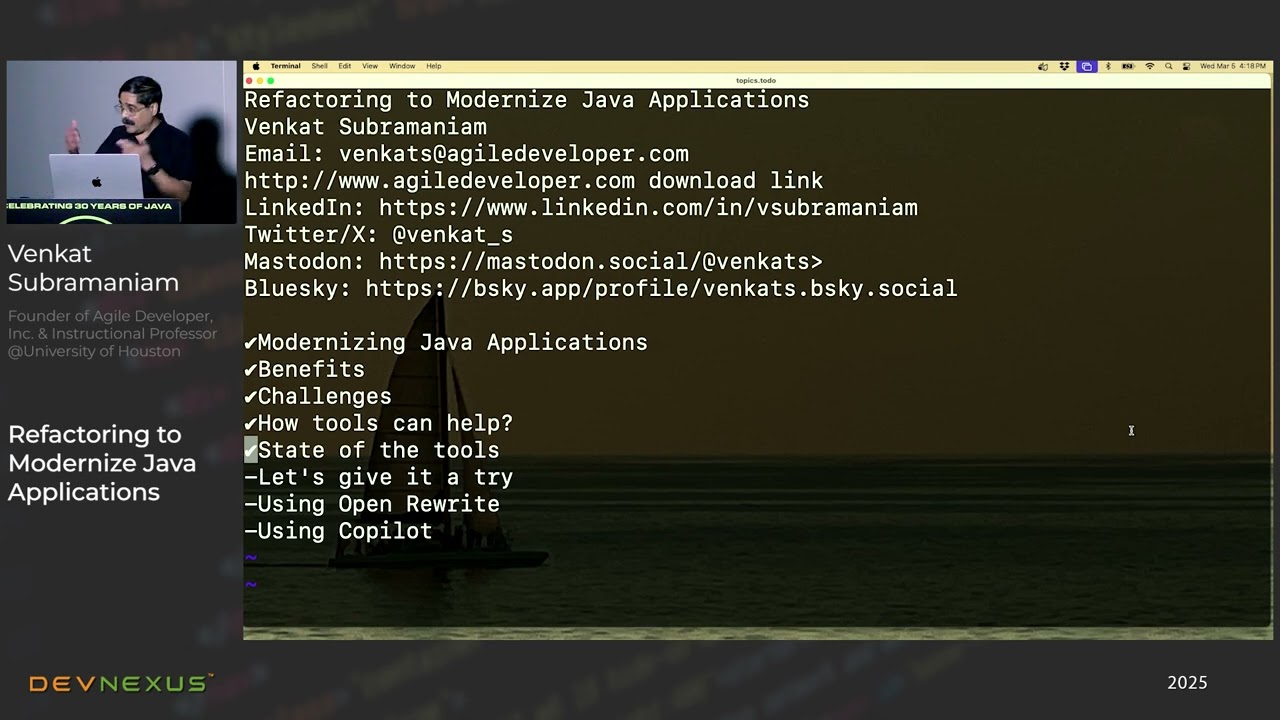The width and height of the screenshot is (1280, 720).
Task: Click the Mastodon URL
Action: pyautogui.click(x=601, y=262)
